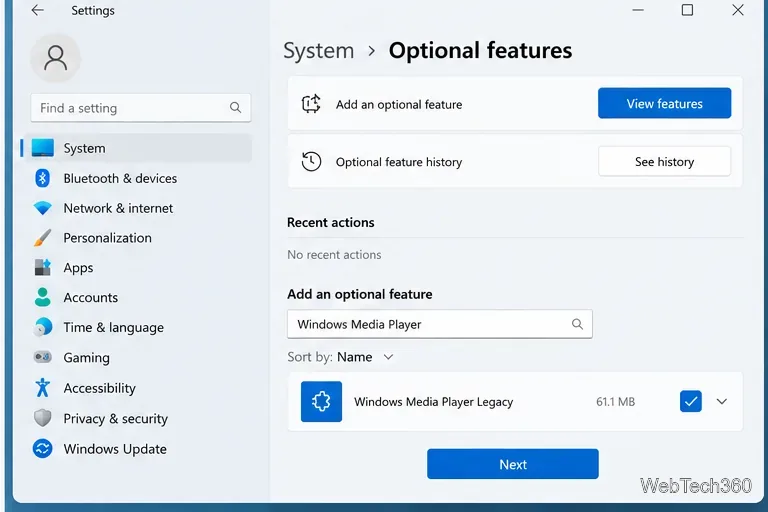
Task: Click the Windows Media Player Legacy name
Action: point(433,402)
